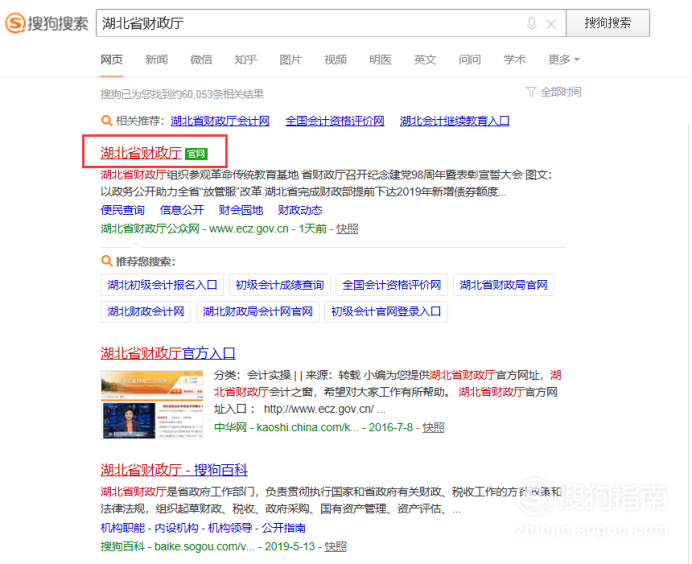
Task: Switch to the 微信 tab
Action: coord(201,60)
